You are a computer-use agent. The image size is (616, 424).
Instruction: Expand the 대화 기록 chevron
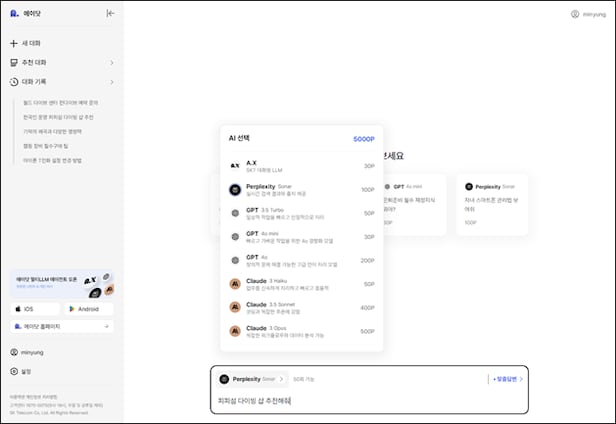click(111, 81)
